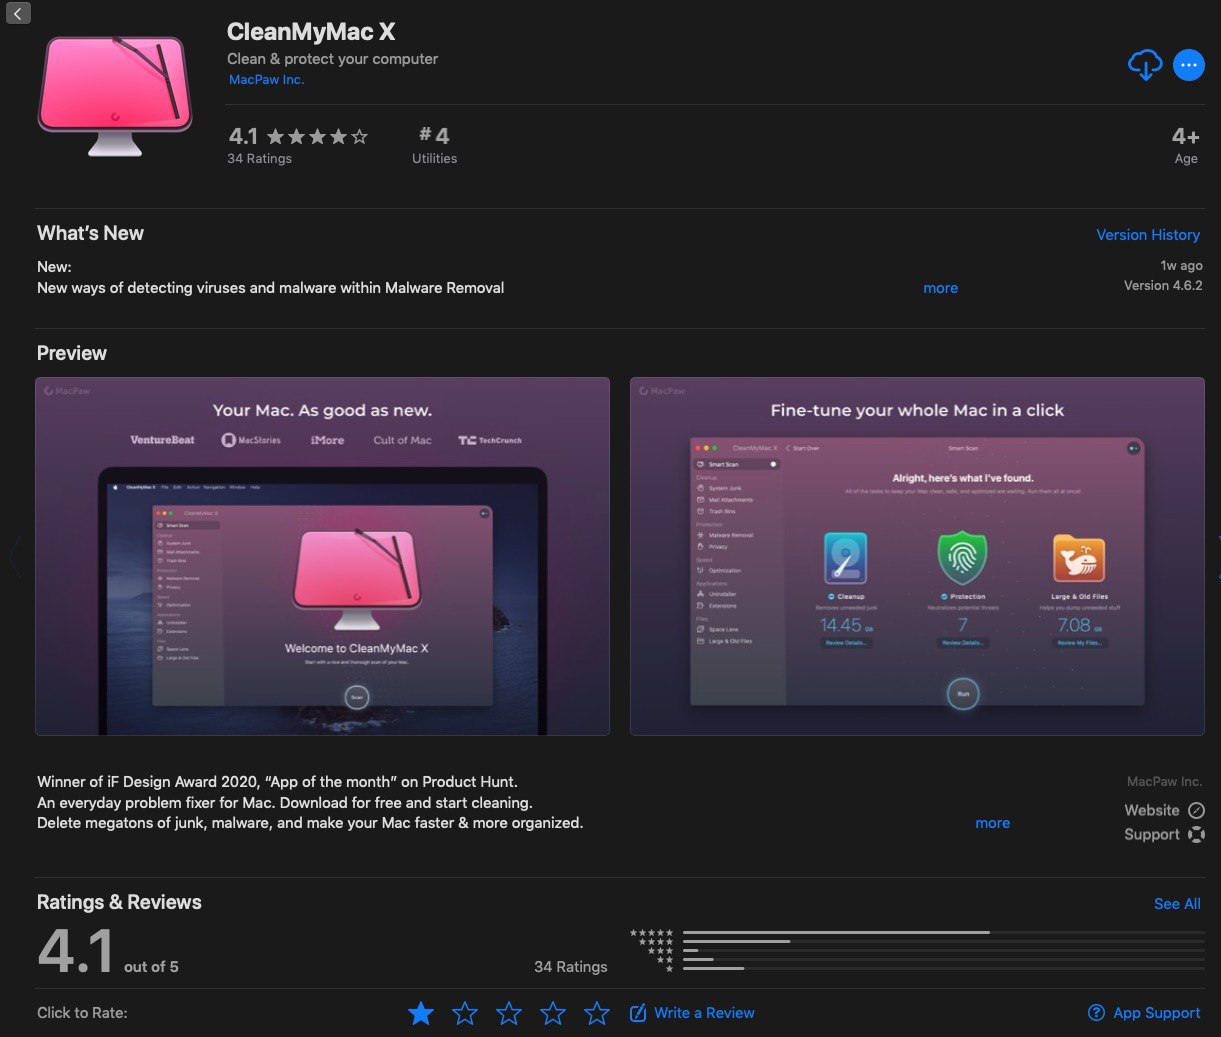This screenshot has height=1037, width=1221.
Task: Click the 1w ago update label
Action: pyautogui.click(x=1181, y=266)
